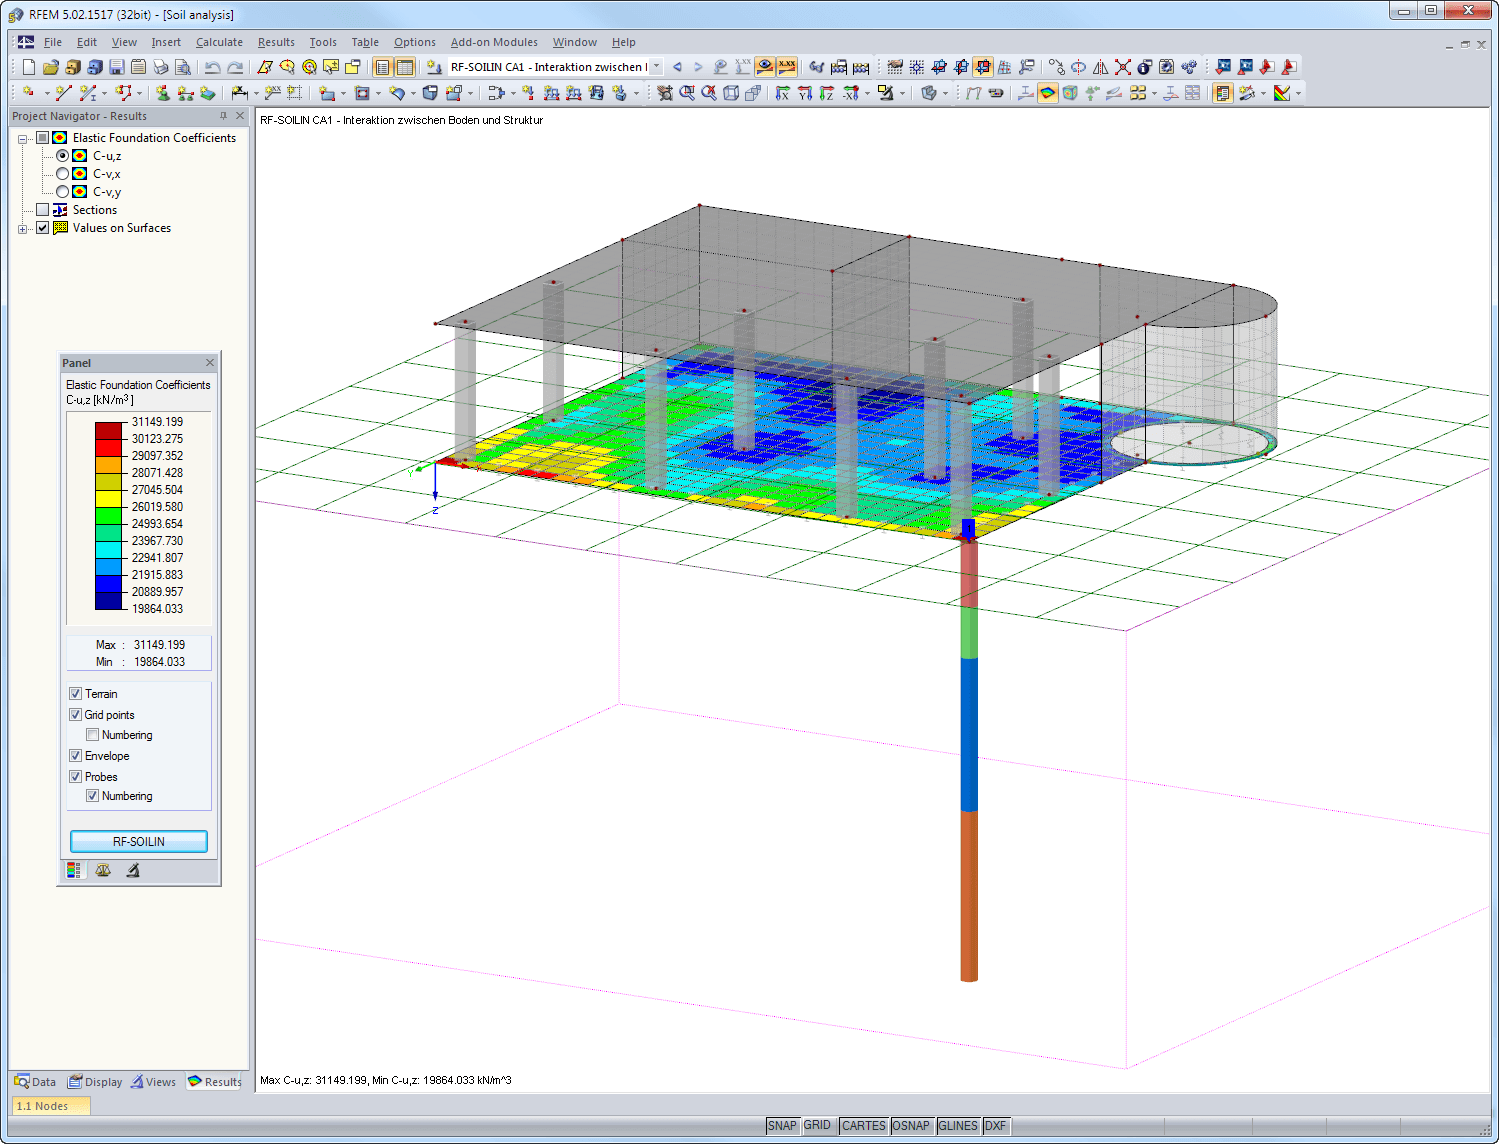Image resolution: width=1499 pixels, height=1144 pixels.
Task: Click the view in Y direction icon
Action: click(805, 93)
